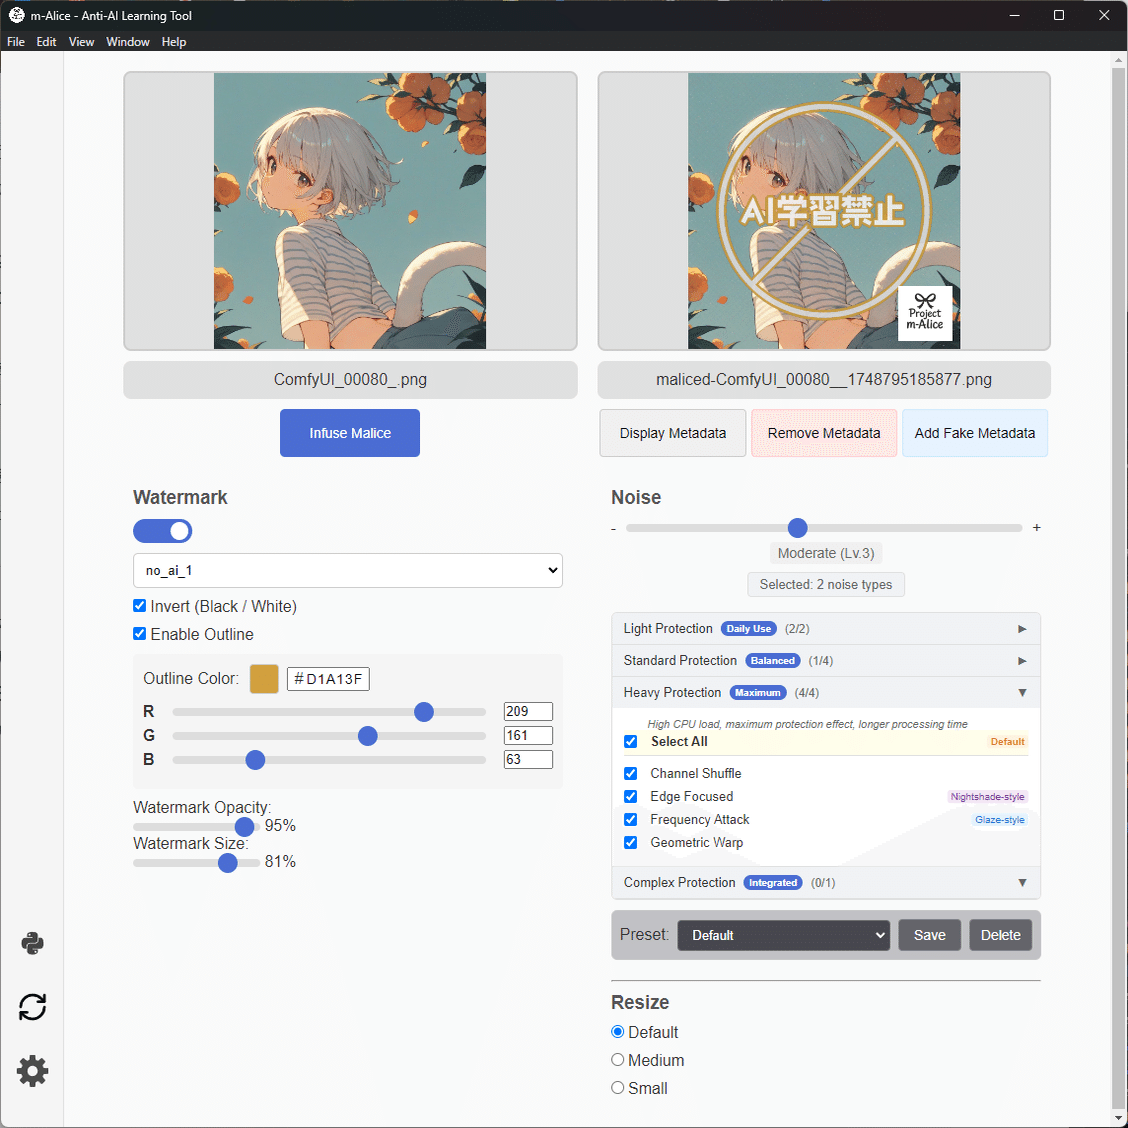
Task: Click the vertical scrollbar on right
Action: (1118, 587)
